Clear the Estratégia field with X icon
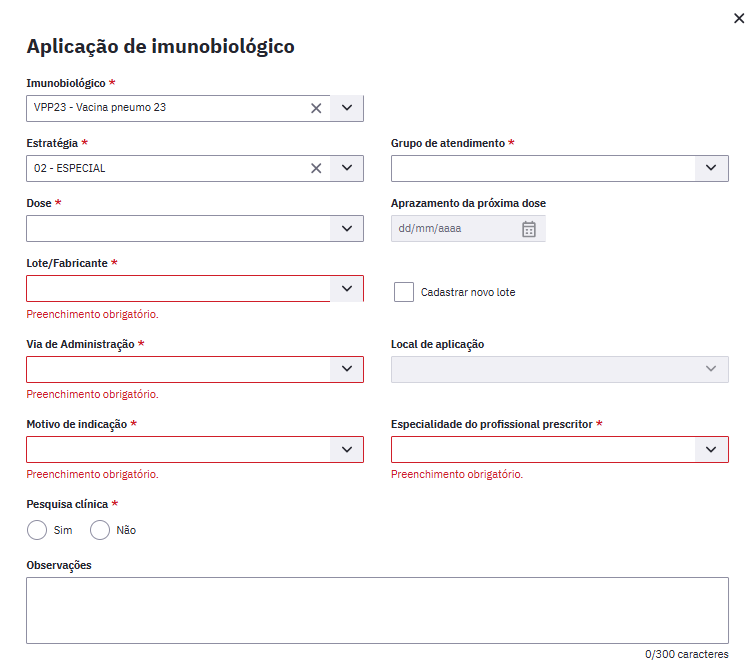Viewport: 751px width, 662px height. point(316,168)
